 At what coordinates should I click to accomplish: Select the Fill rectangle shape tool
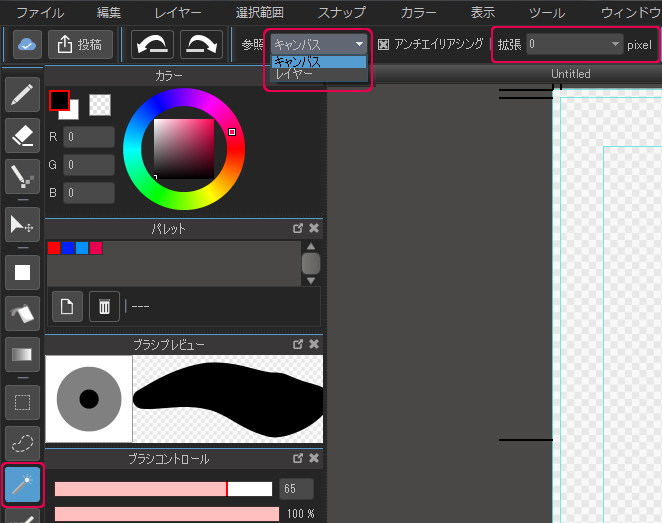click(22, 272)
